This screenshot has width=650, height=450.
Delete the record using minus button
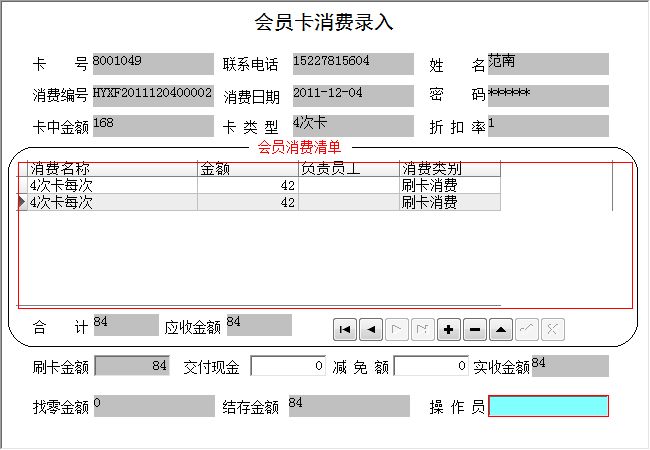[x=475, y=329]
